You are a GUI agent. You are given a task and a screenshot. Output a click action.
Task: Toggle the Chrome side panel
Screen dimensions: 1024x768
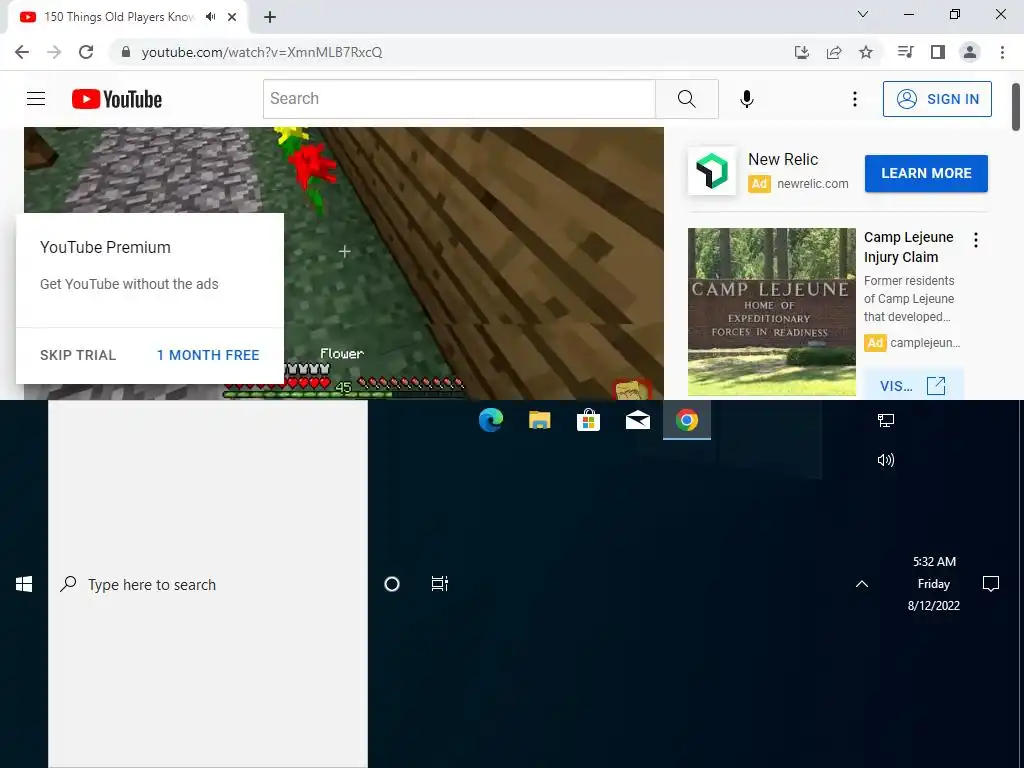[x=938, y=52]
